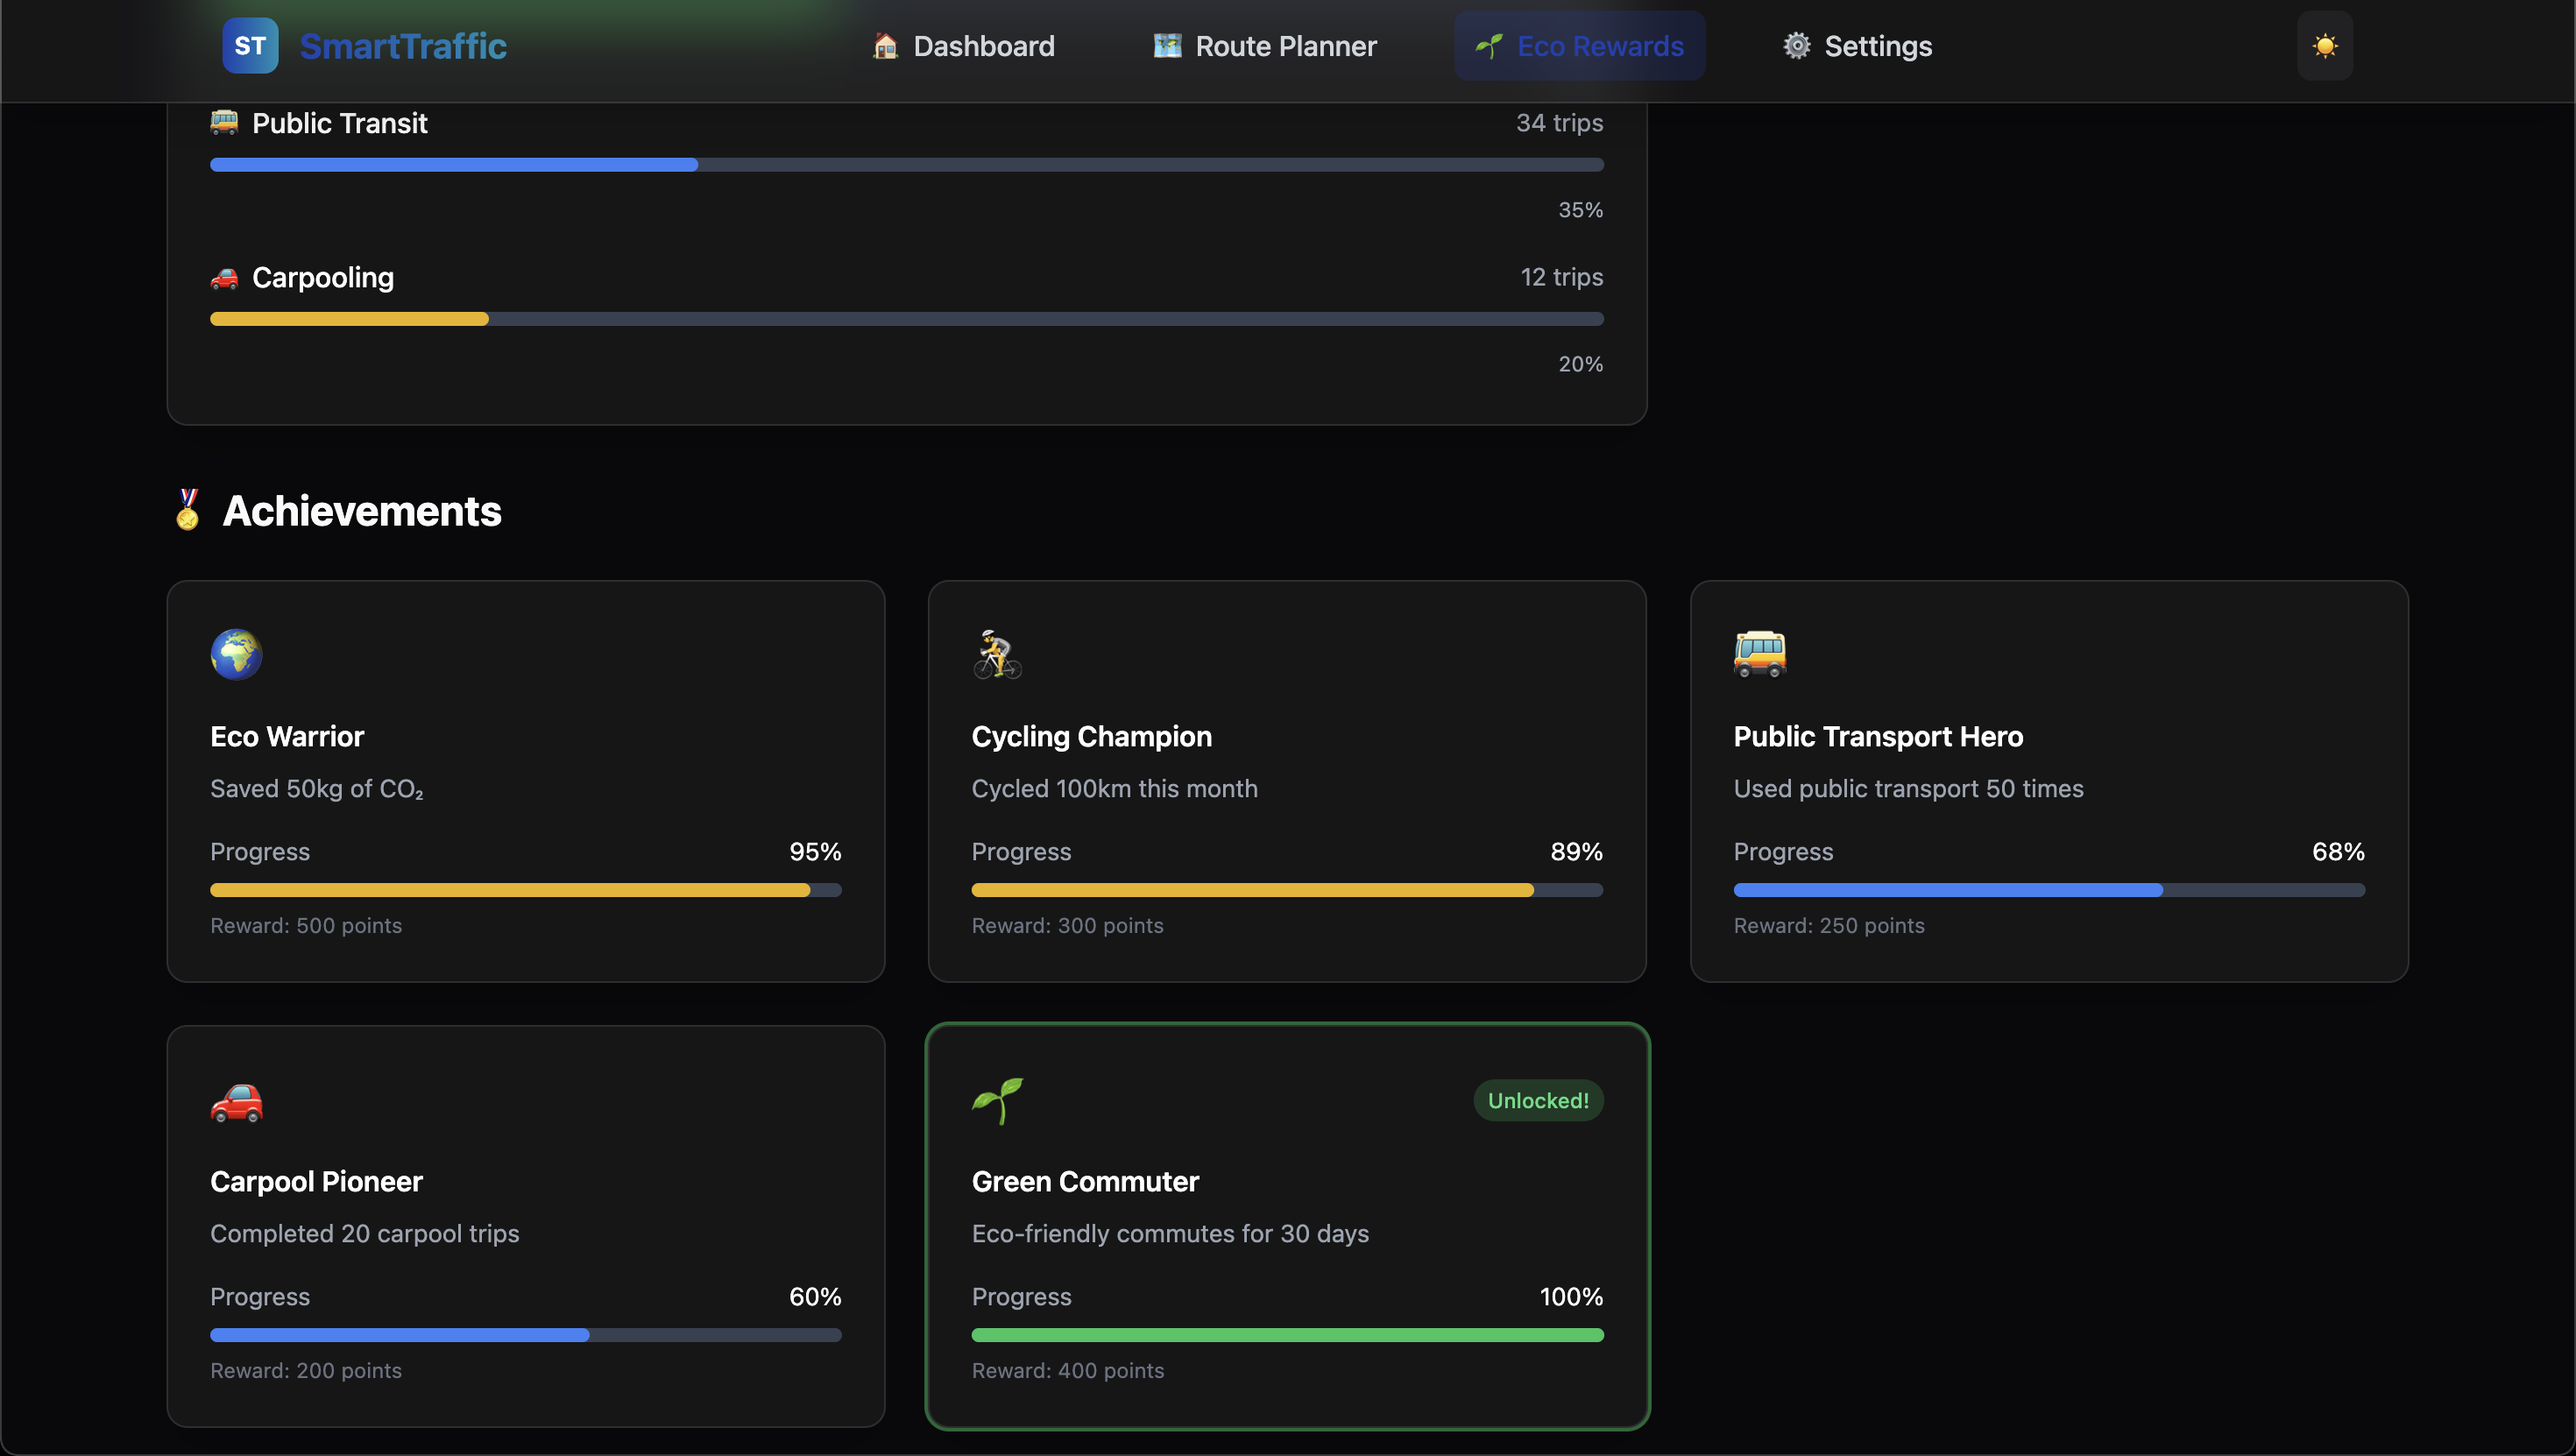Image resolution: width=2576 pixels, height=1456 pixels.
Task: Click the SmartTraffic brand name
Action: (403, 46)
